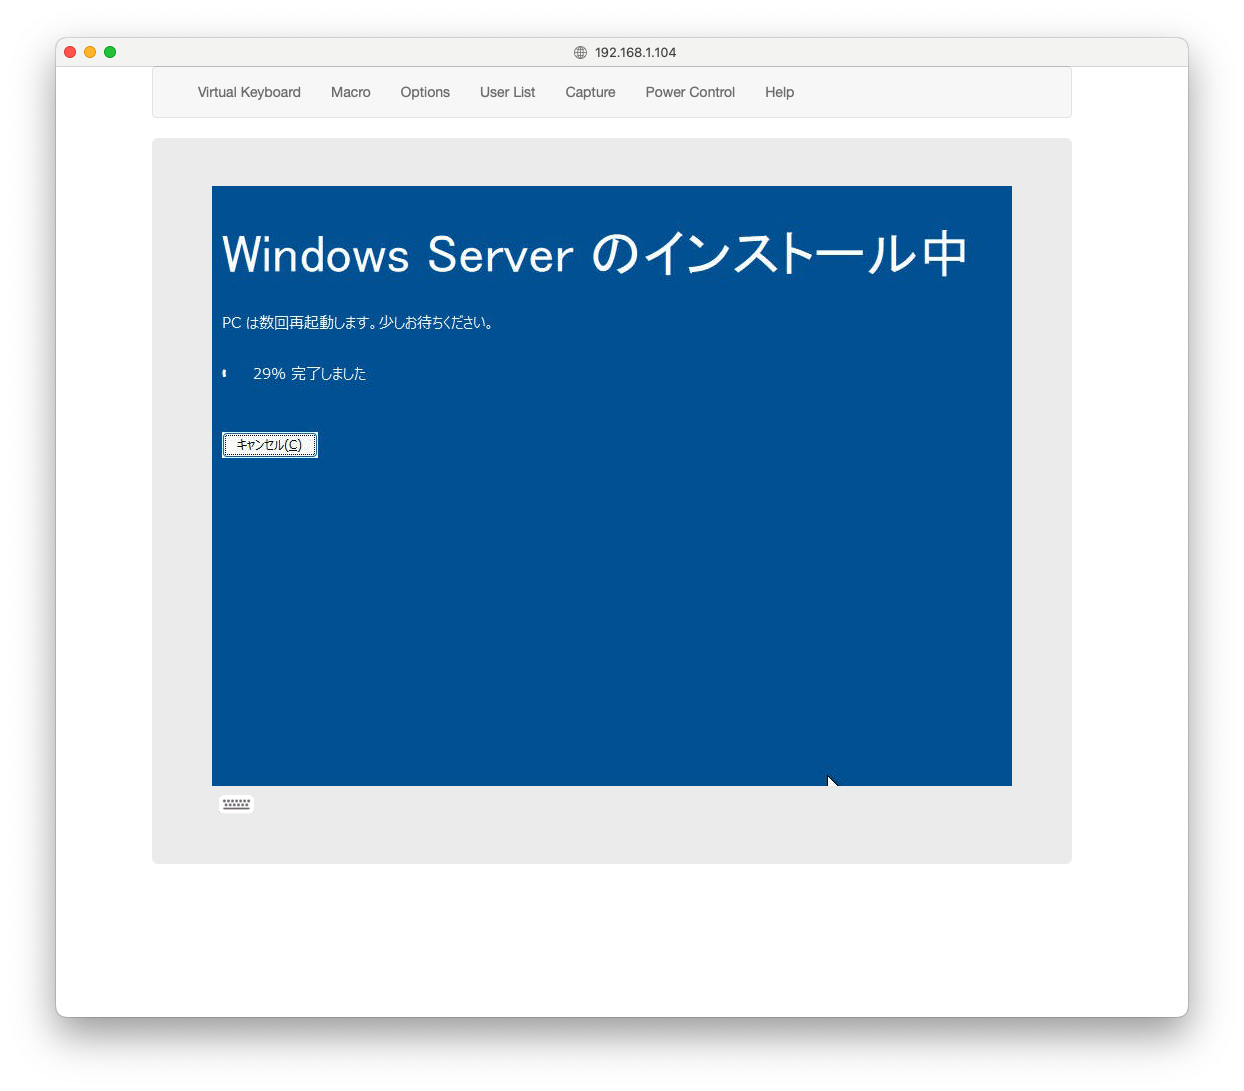Close the window with the red button
1244x1091 pixels.
point(70,52)
